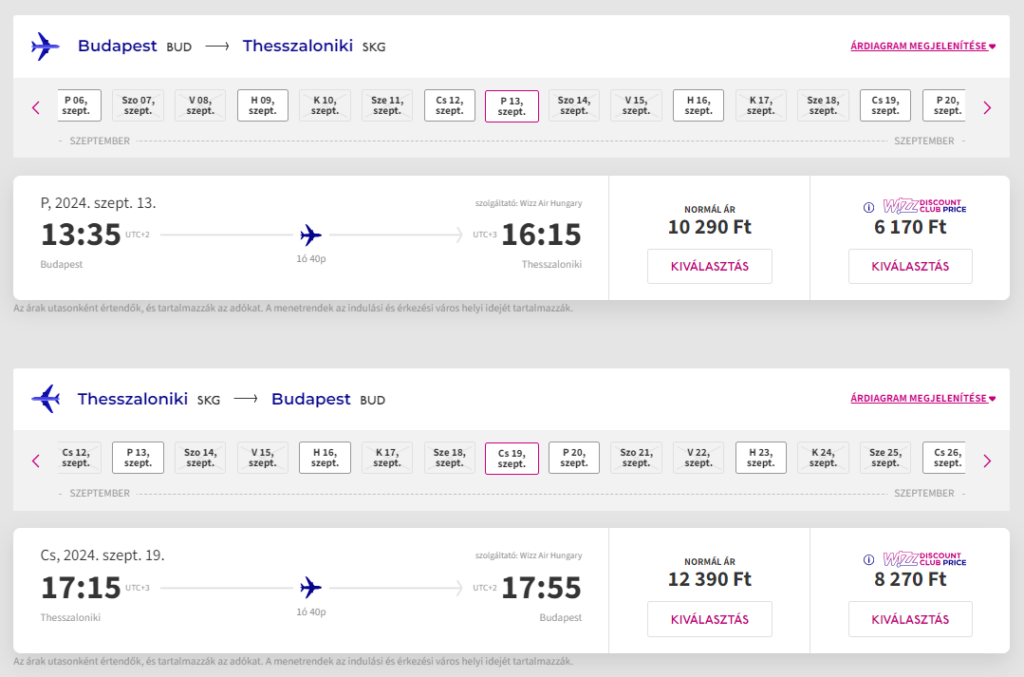Screen dimensions: 1024x677
Task: Show later return dates with right arrow
Action: point(987,461)
